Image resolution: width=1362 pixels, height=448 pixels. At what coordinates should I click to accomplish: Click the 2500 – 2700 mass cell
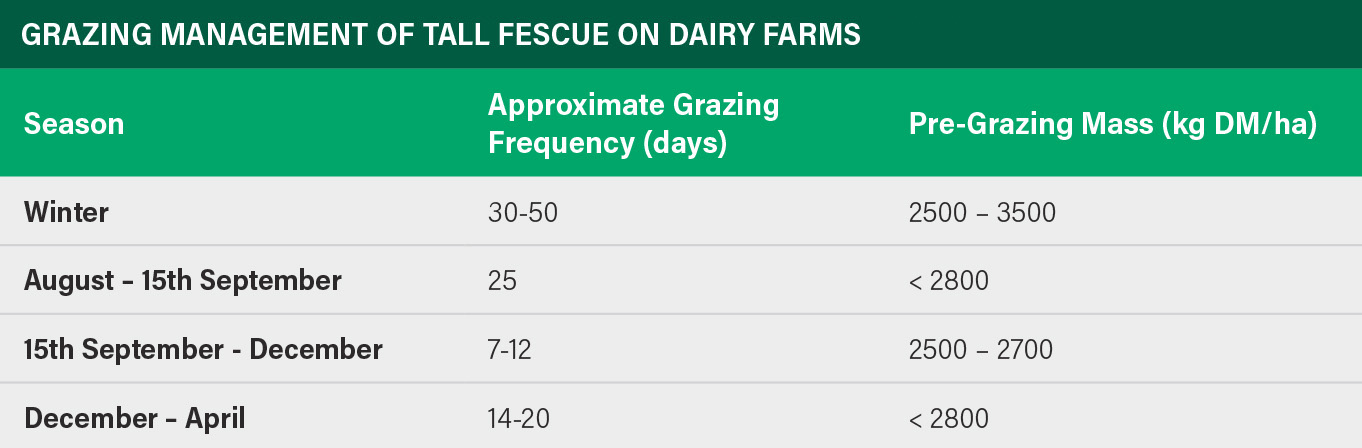tap(980, 350)
